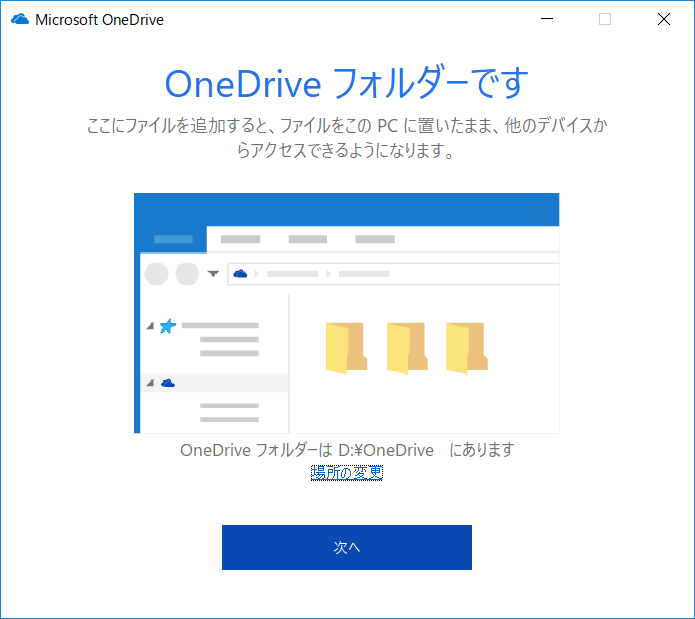Close the Microsoft OneDrive window
The height and width of the screenshot is (619, 695).
pyautogui.click(x=664, y=19)
